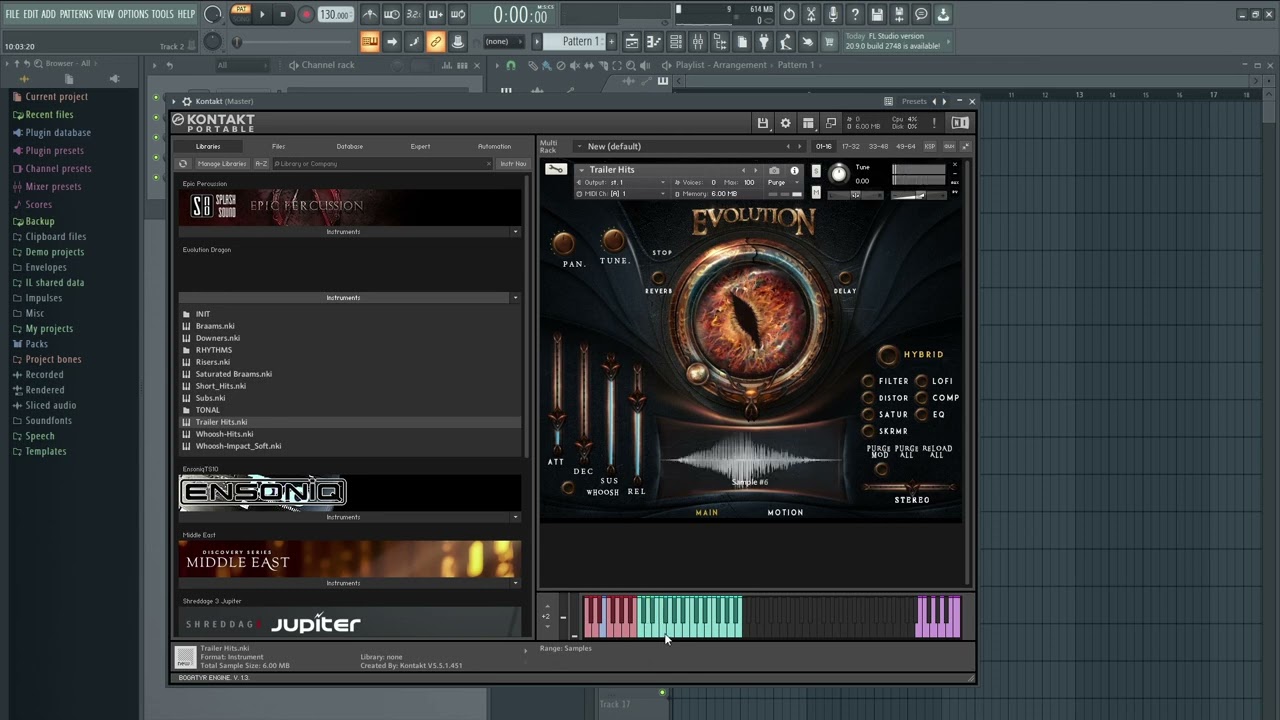This screenshot has height=720, width=1280.
Task: Switch to Kontakt Automation tab
Action: tap(494, 147)
